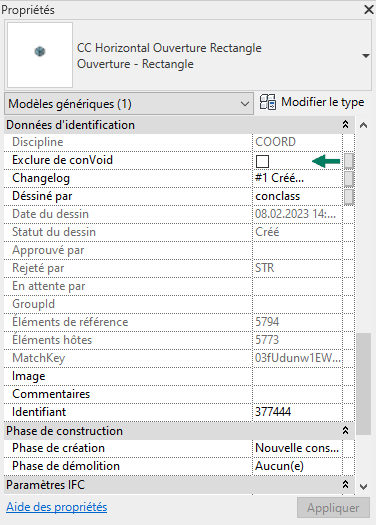Click the Image parameter label
The width and height of the screenshot is (376, 525).
[28, 376]
